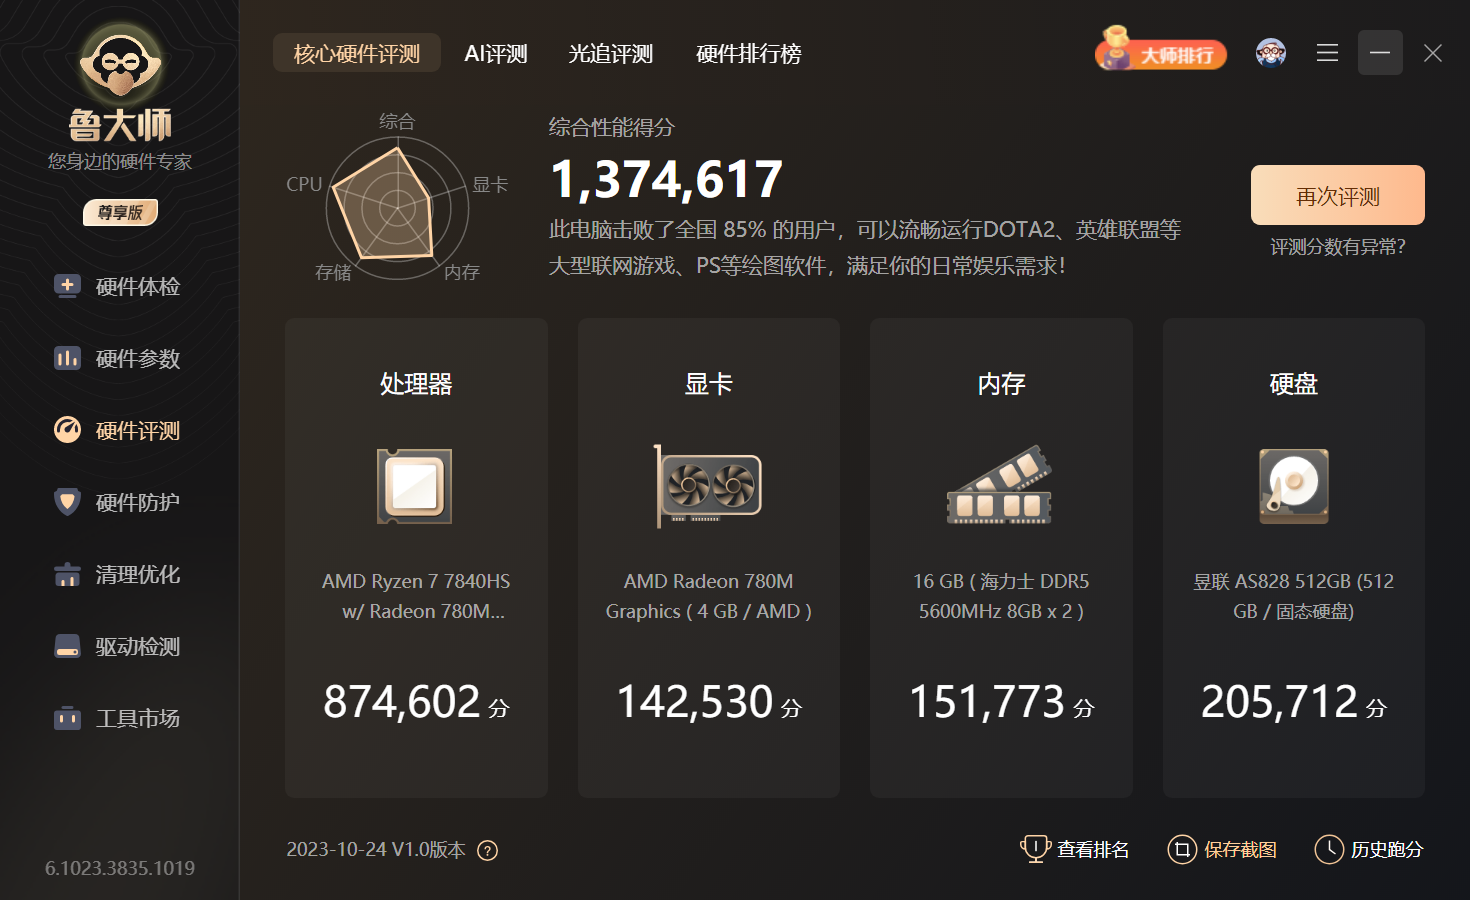1470x900 pixels.
Task: Click the 再次评测 button
Action: coord(1338,195)
